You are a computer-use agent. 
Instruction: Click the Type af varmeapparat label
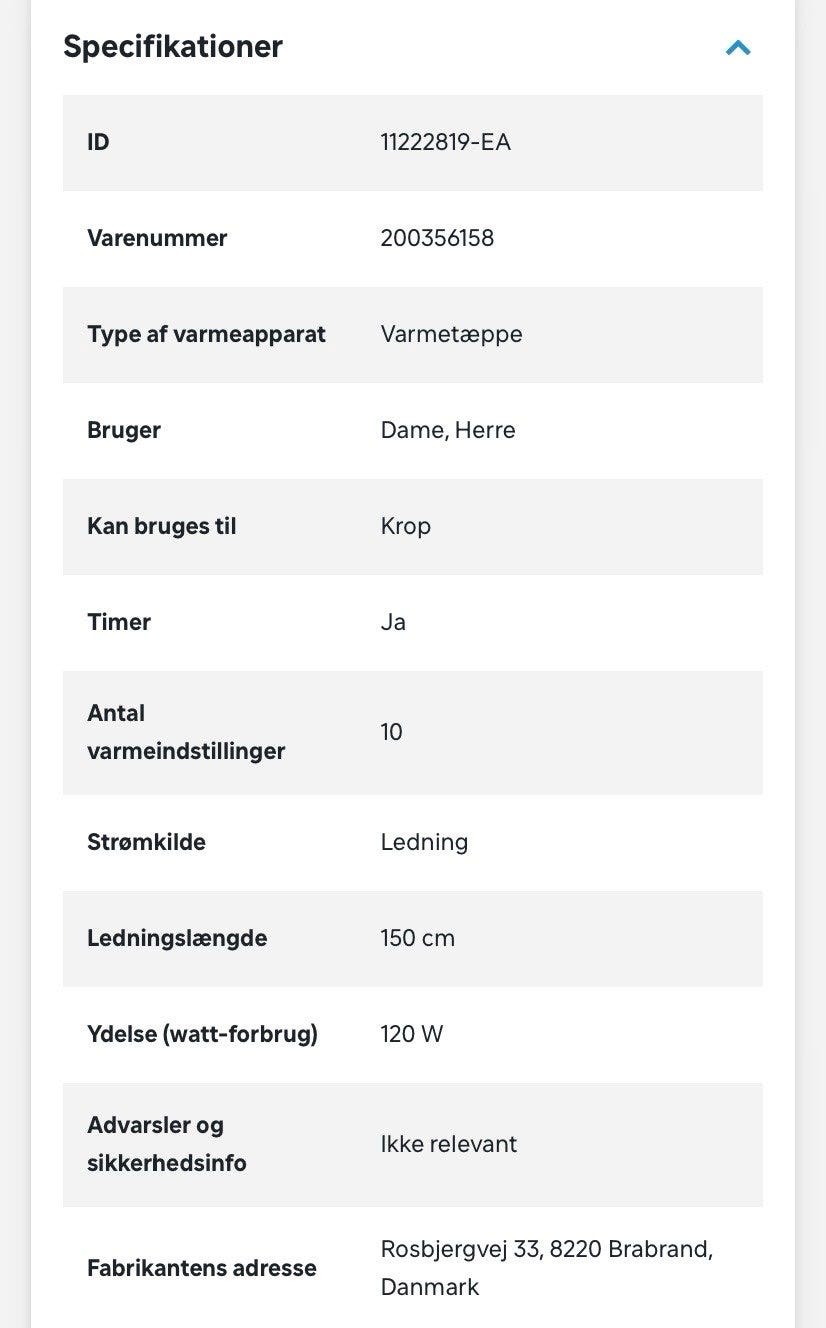206,334
